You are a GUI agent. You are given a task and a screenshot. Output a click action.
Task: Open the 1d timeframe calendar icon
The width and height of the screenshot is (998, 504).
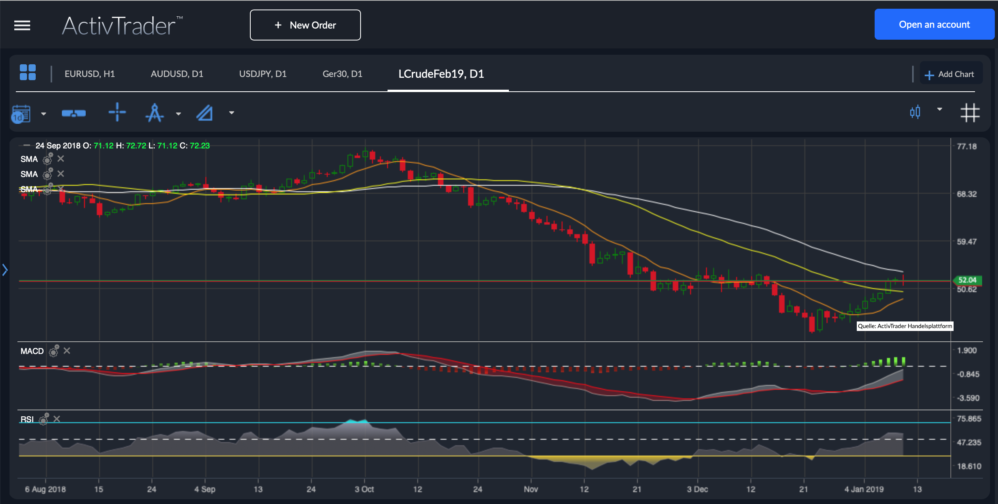point(21,114)
